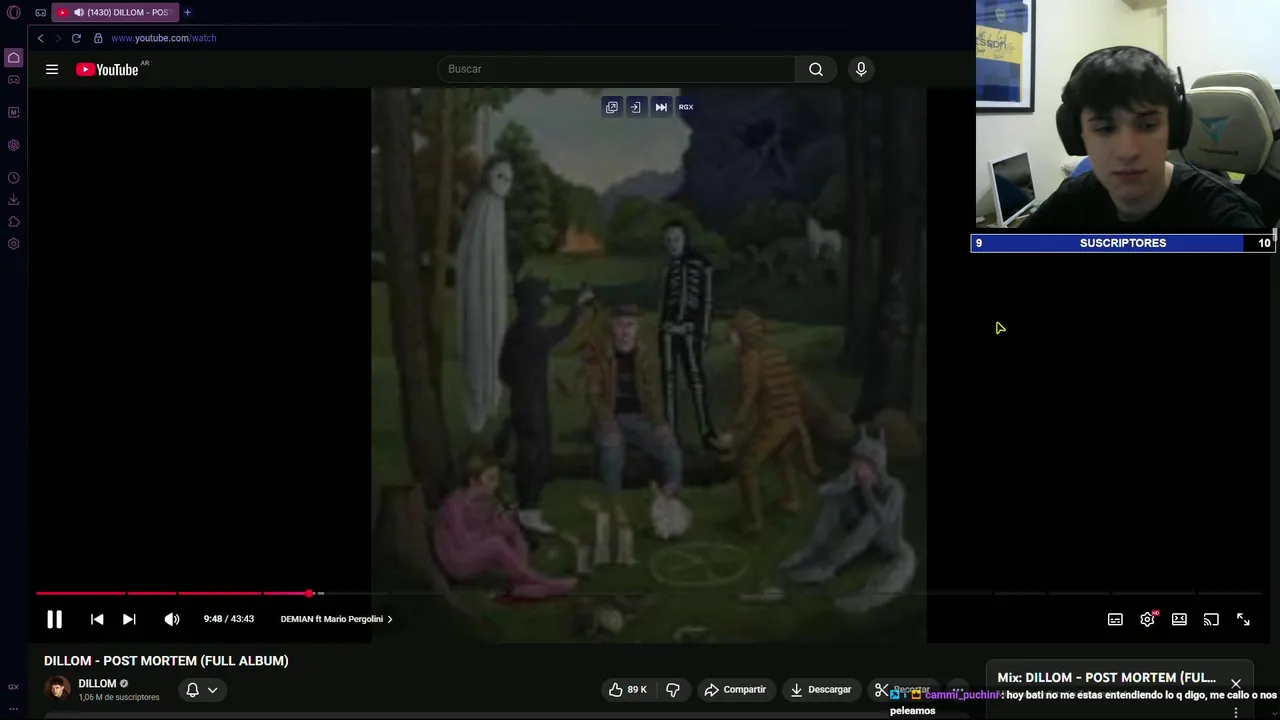Mute the player volume speaker
Viewport: 1280px width, 720px height.
[x=172, y=619]
